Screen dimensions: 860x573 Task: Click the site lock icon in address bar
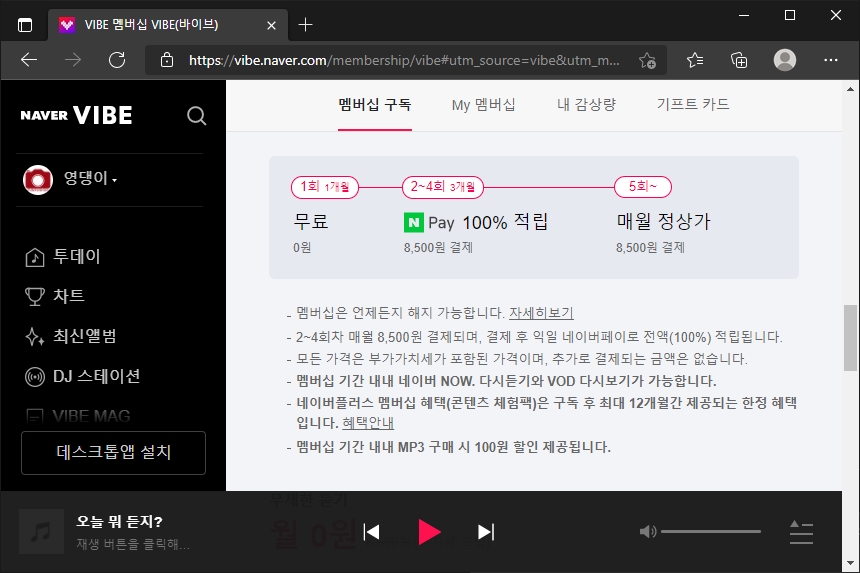[x=167, y=60]
